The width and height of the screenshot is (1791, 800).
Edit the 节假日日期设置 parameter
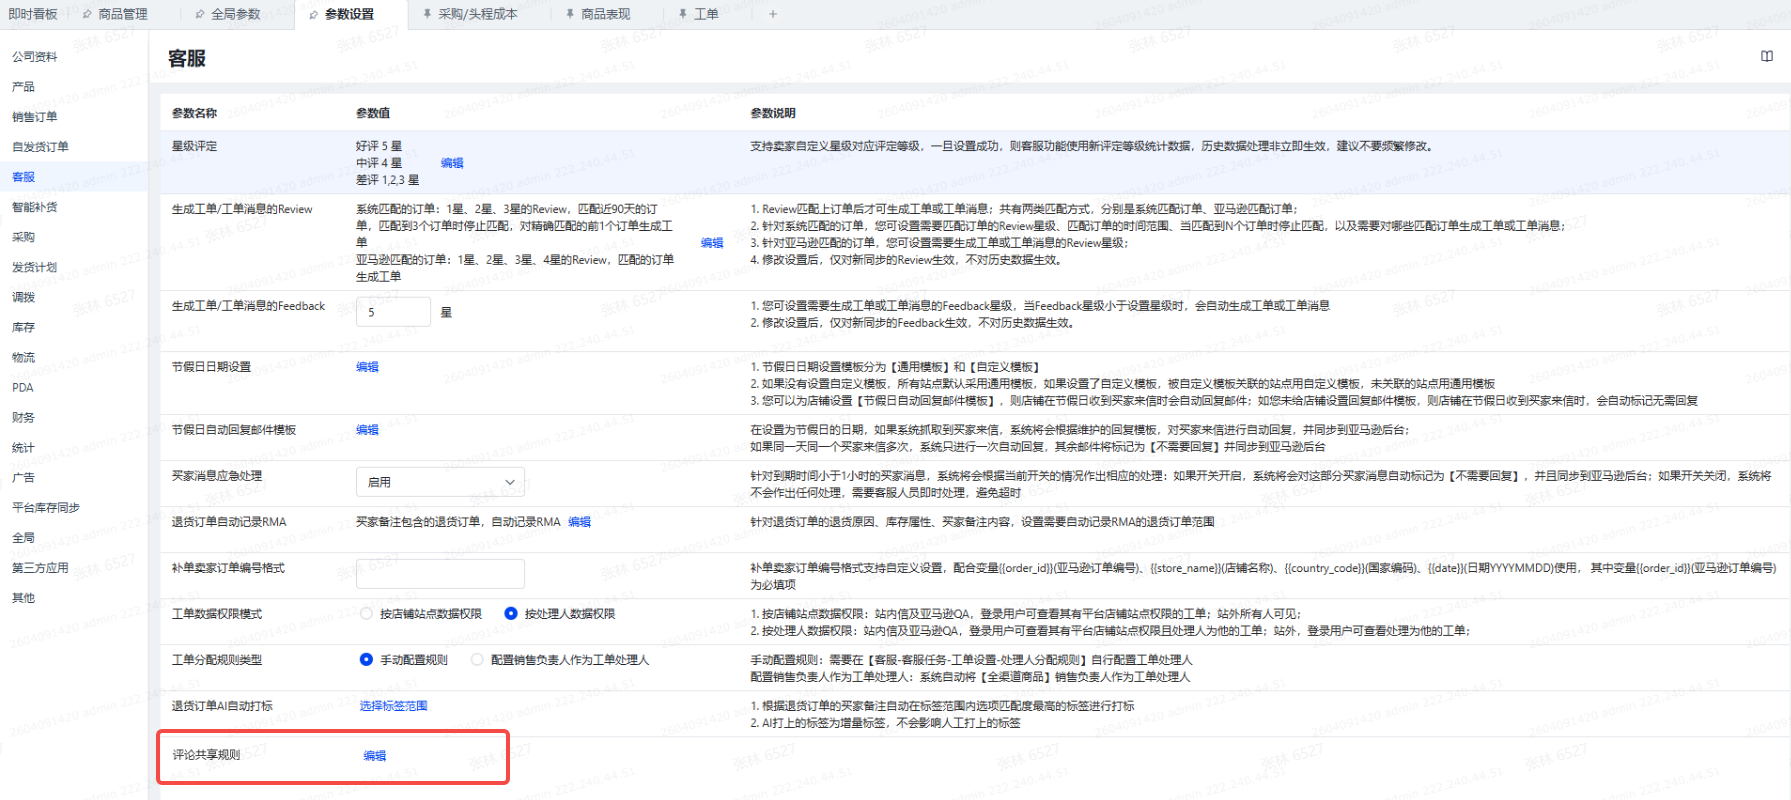point(367,367)
